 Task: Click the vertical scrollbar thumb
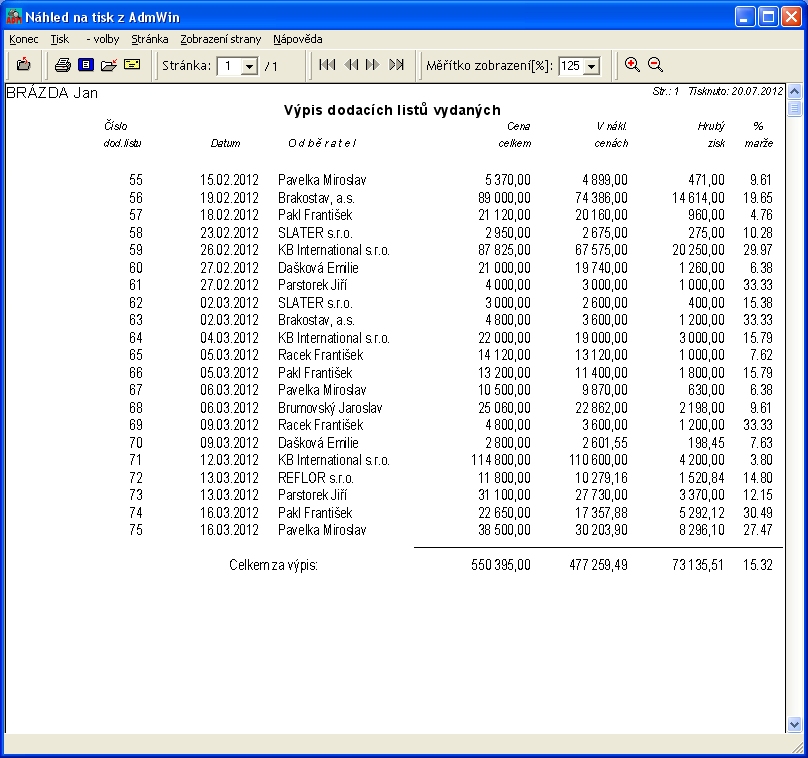pos(794,108)
